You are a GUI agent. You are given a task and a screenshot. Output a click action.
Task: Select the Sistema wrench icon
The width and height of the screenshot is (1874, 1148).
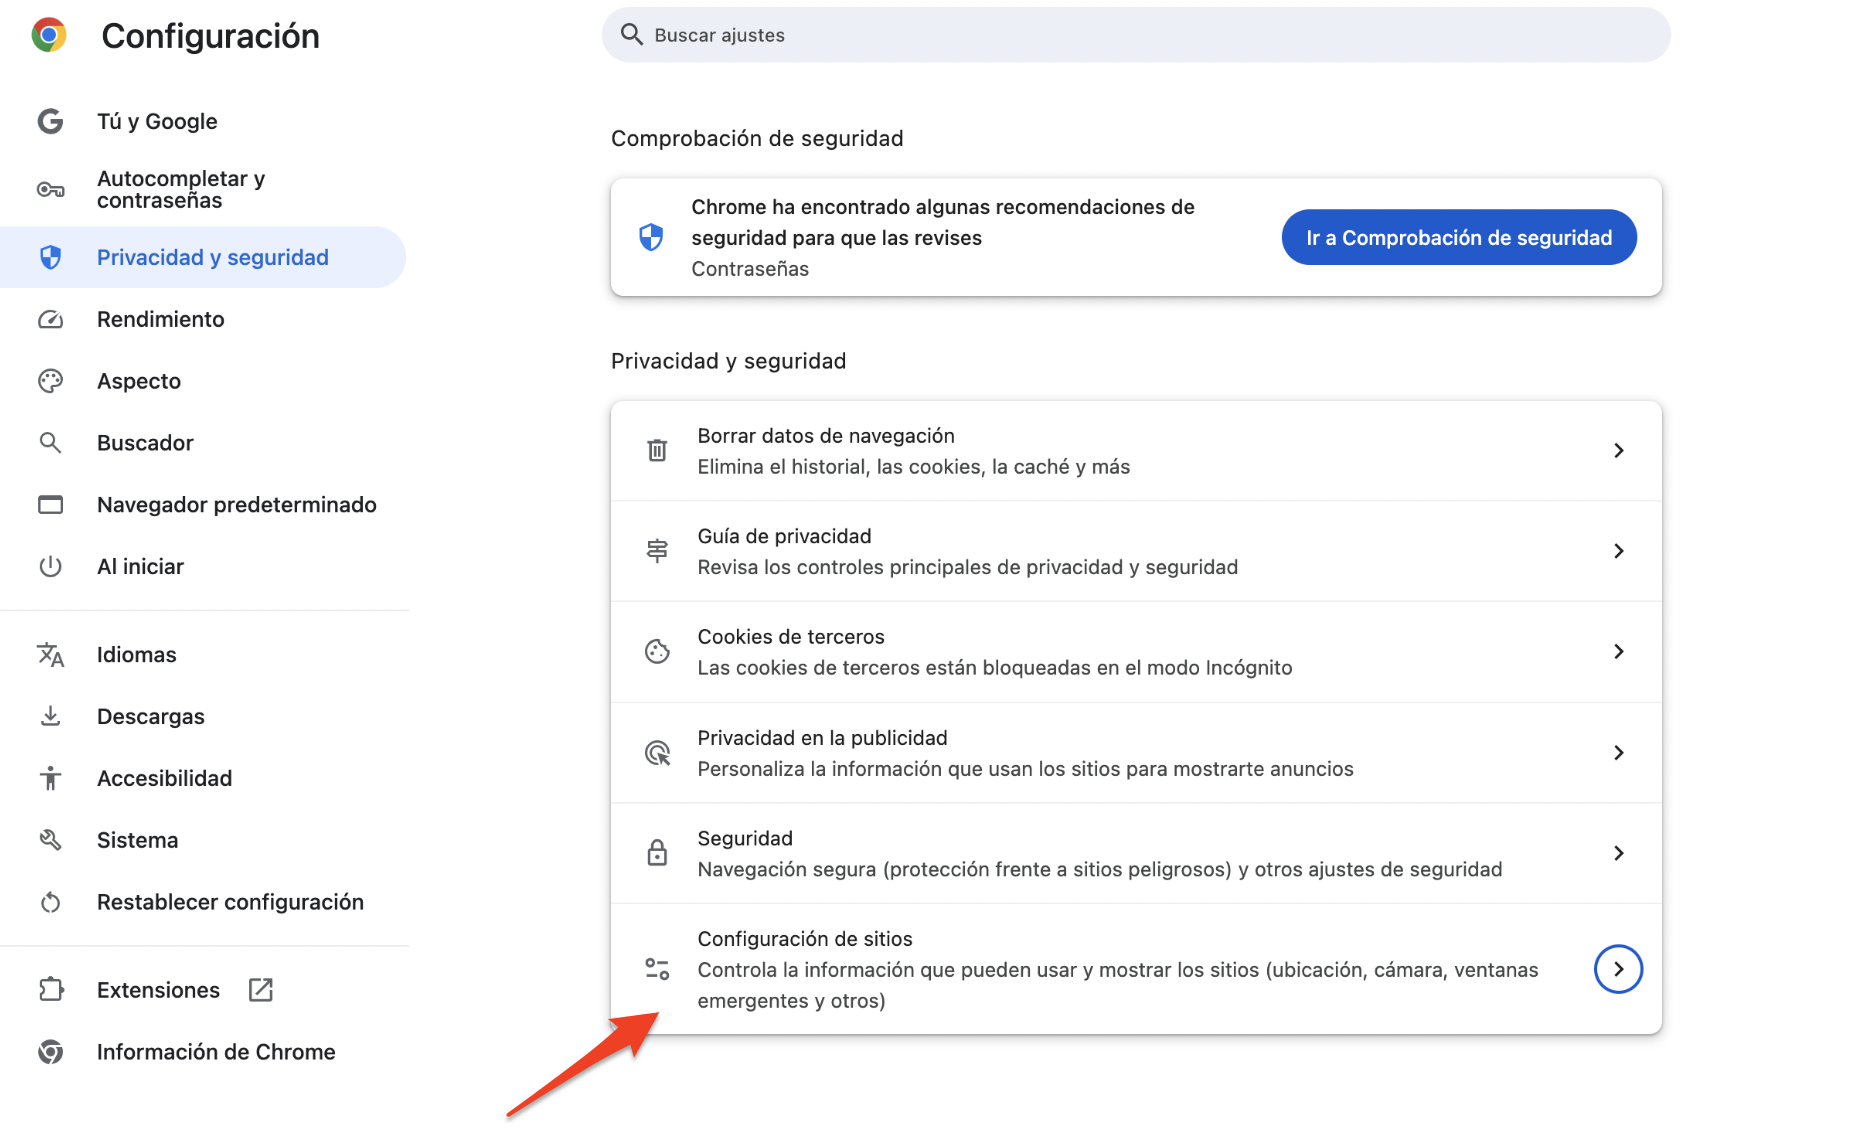point(50,839)
